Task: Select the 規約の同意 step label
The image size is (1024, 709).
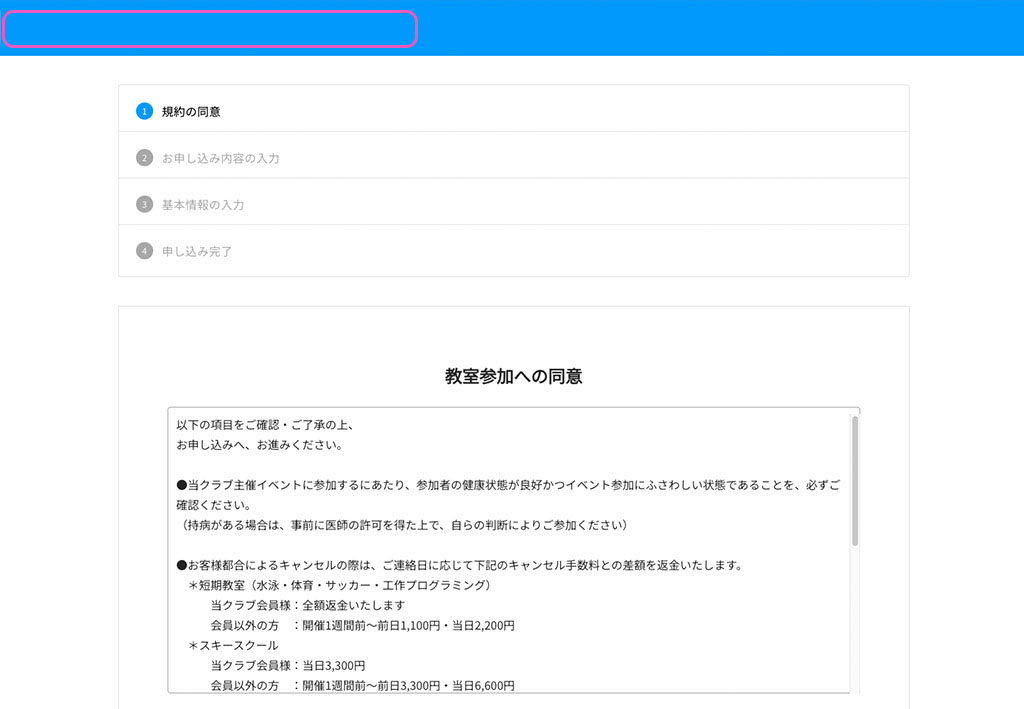Action: point(191,111)
